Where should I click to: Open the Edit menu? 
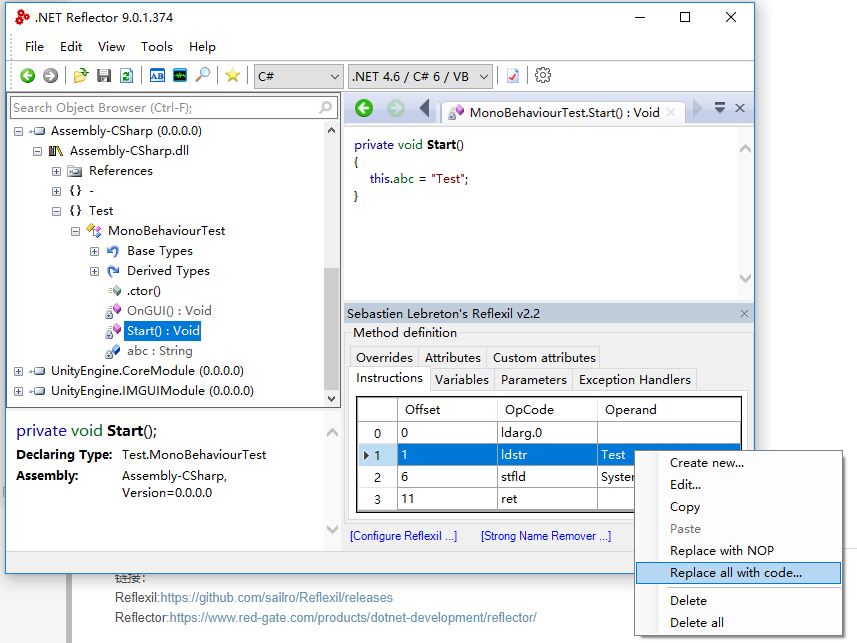click(x=71, y=46)
